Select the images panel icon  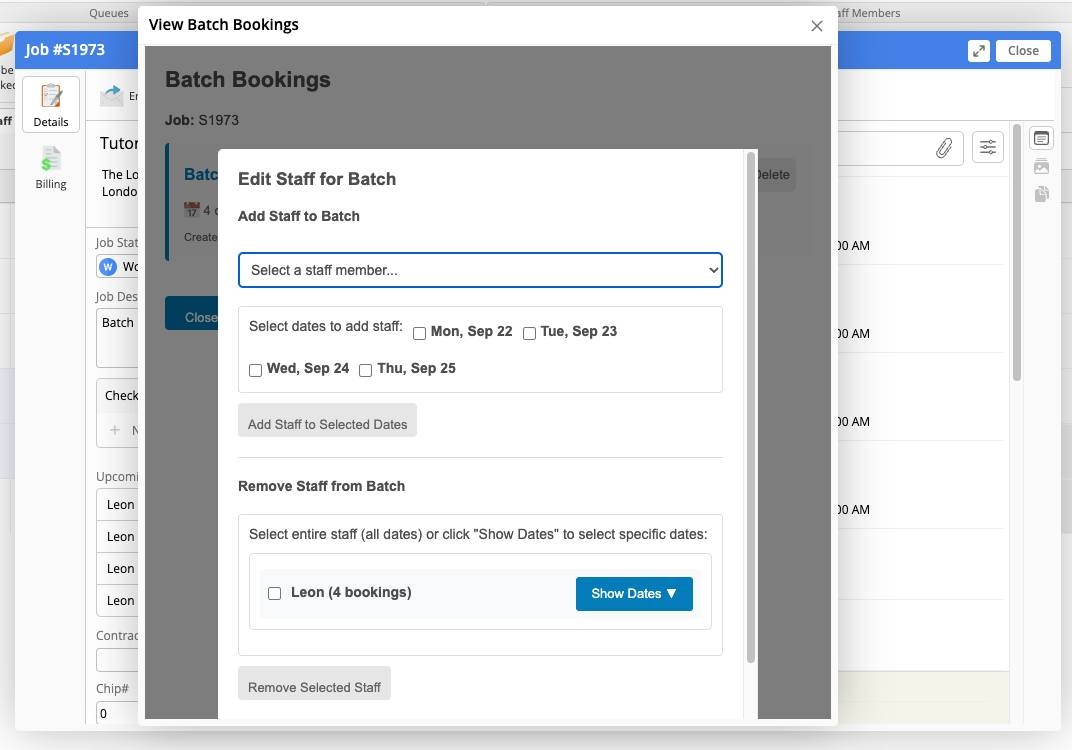1041,167
